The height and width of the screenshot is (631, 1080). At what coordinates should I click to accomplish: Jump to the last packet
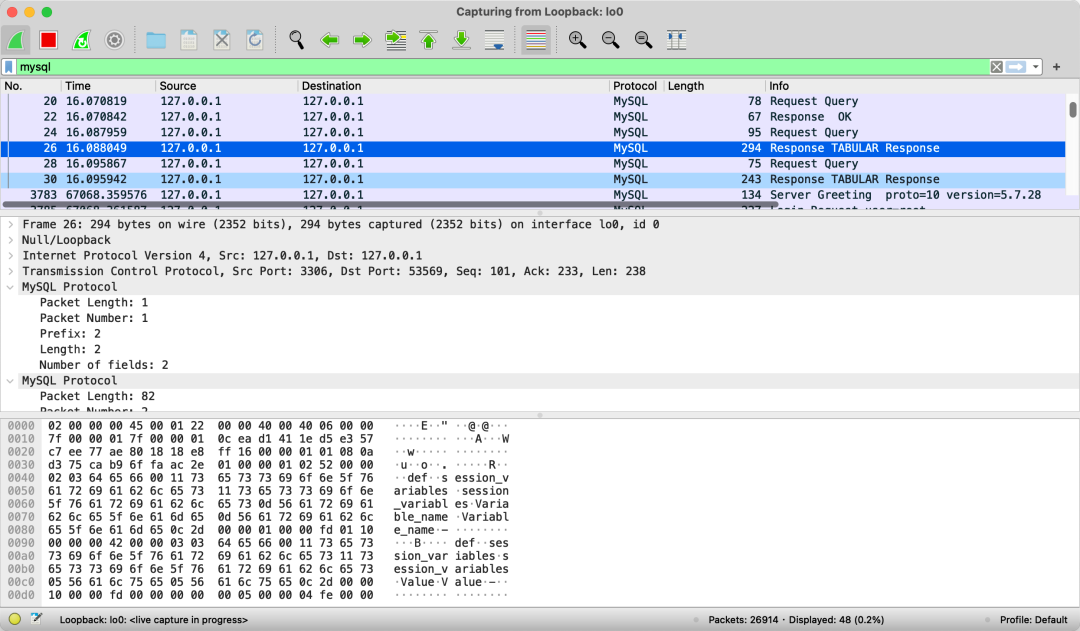tap(461, 40)
